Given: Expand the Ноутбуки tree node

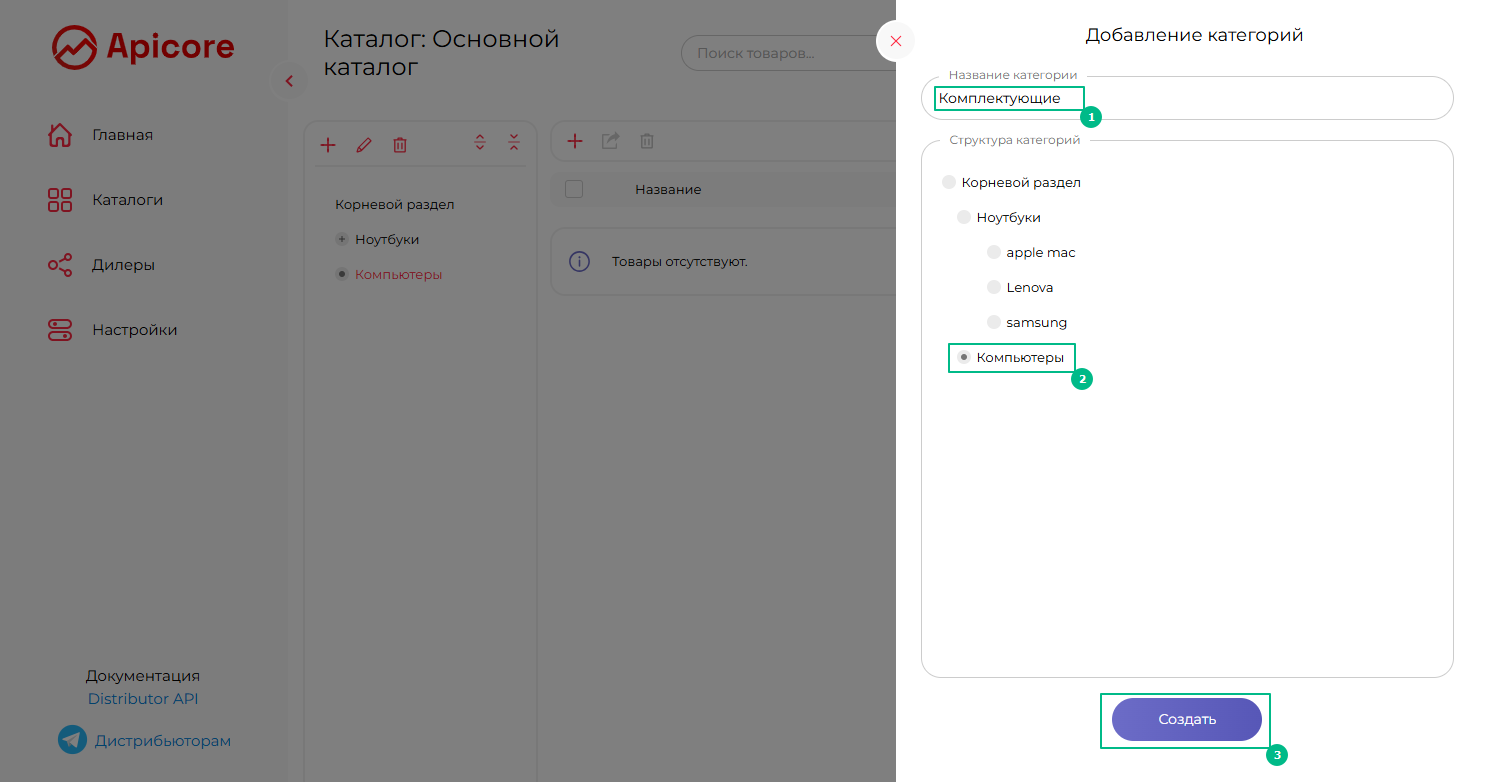Looking at the screenshot, I should [342, 240].
